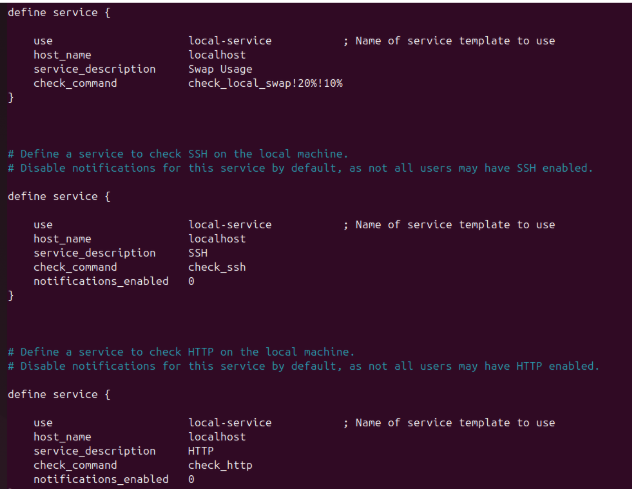The width and height of the screenshot is (632, 489).
Task: Click the comment 'Define a service to check HTTP'
Action: click(x=181, y=352)
